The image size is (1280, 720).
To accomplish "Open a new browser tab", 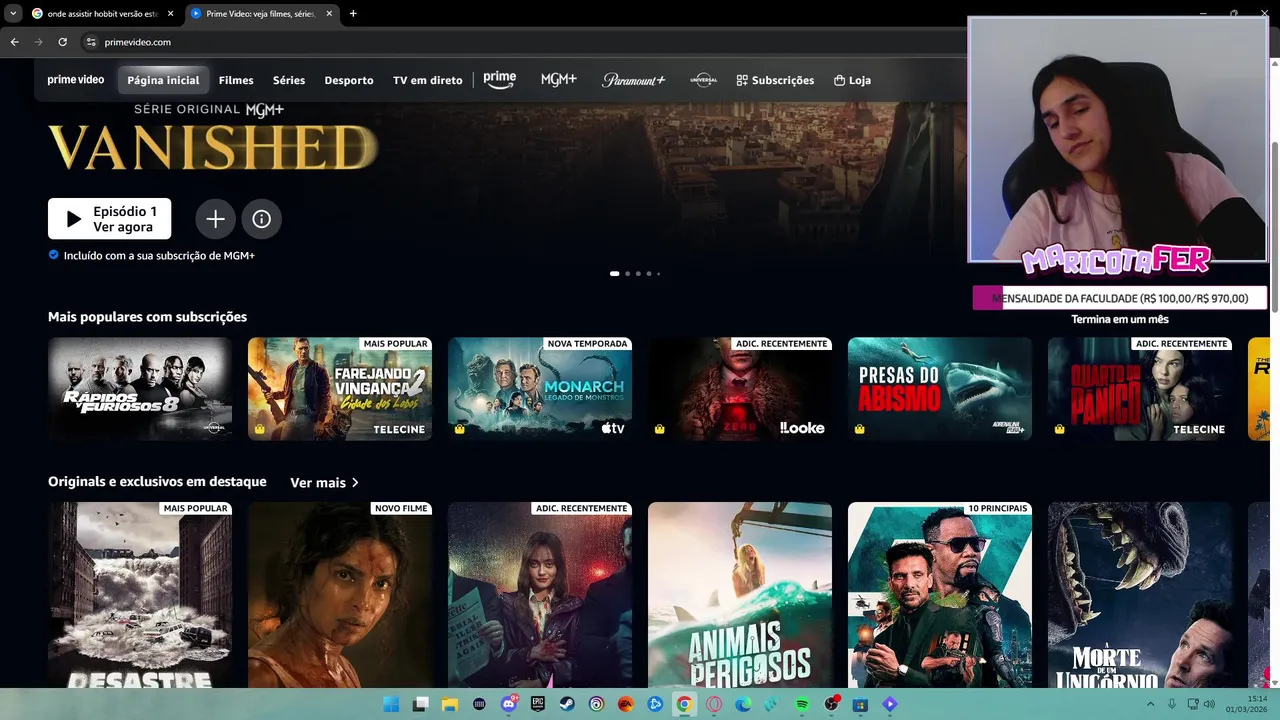I will tap(353, 14).
